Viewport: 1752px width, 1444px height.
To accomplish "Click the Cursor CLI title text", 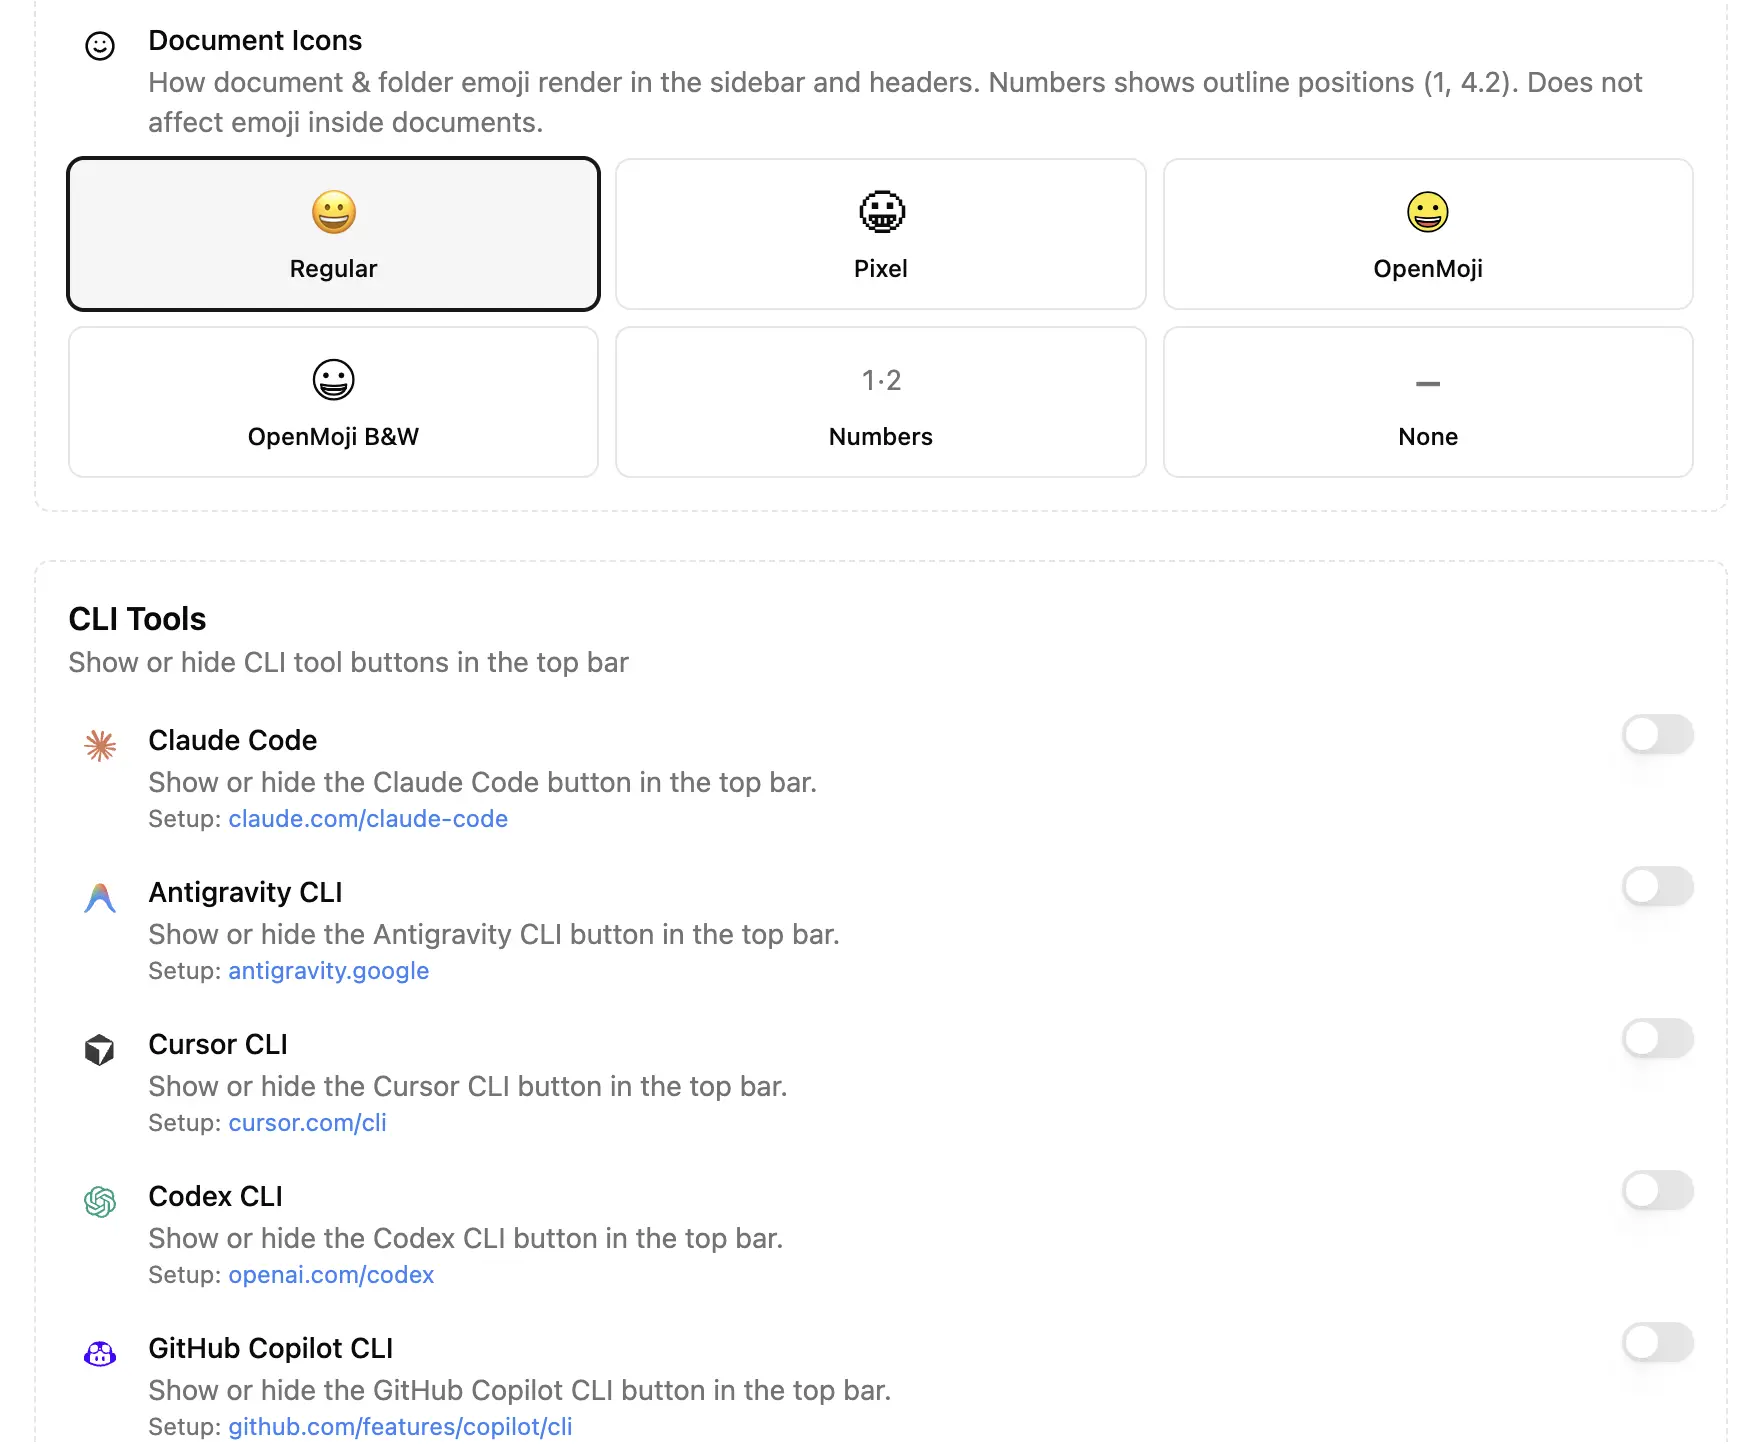I will (218, 1044).
